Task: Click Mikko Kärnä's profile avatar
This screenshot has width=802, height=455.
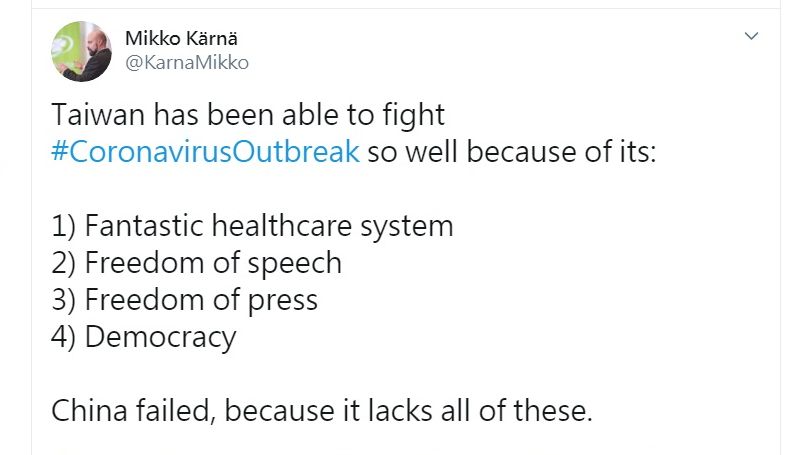Action: point(82,51)
